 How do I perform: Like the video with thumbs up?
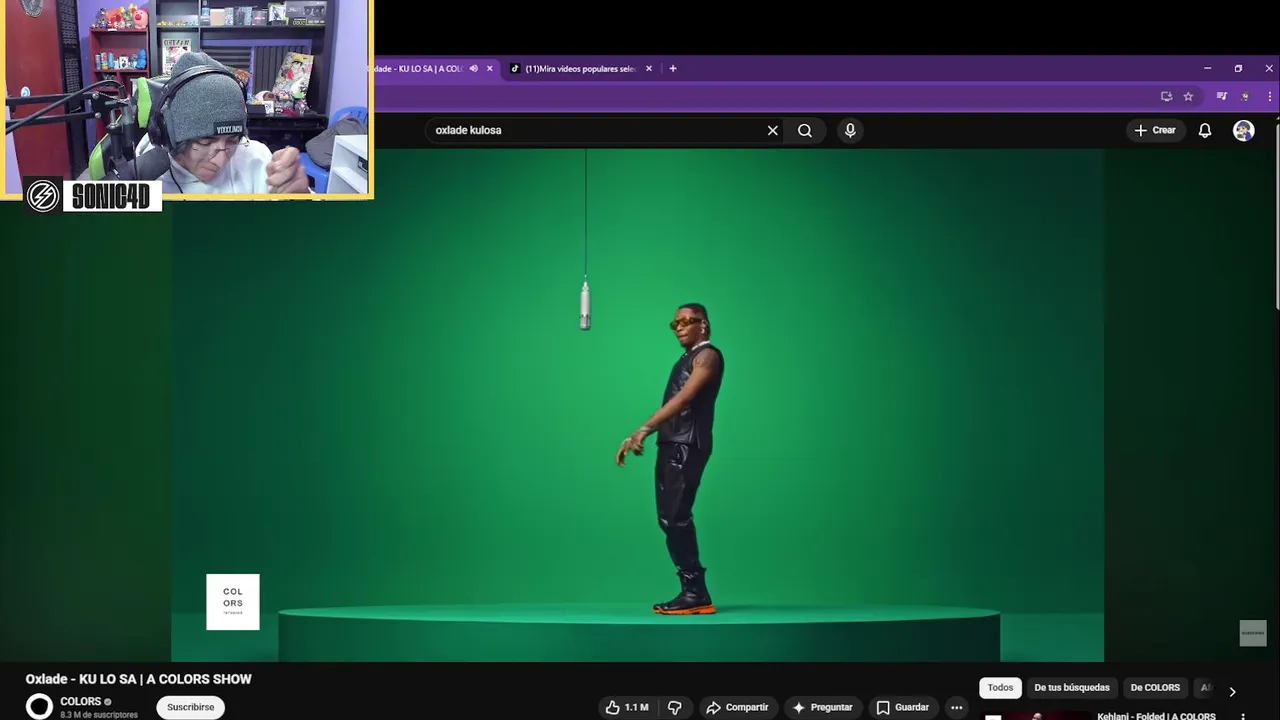click(x=626, y=707)
